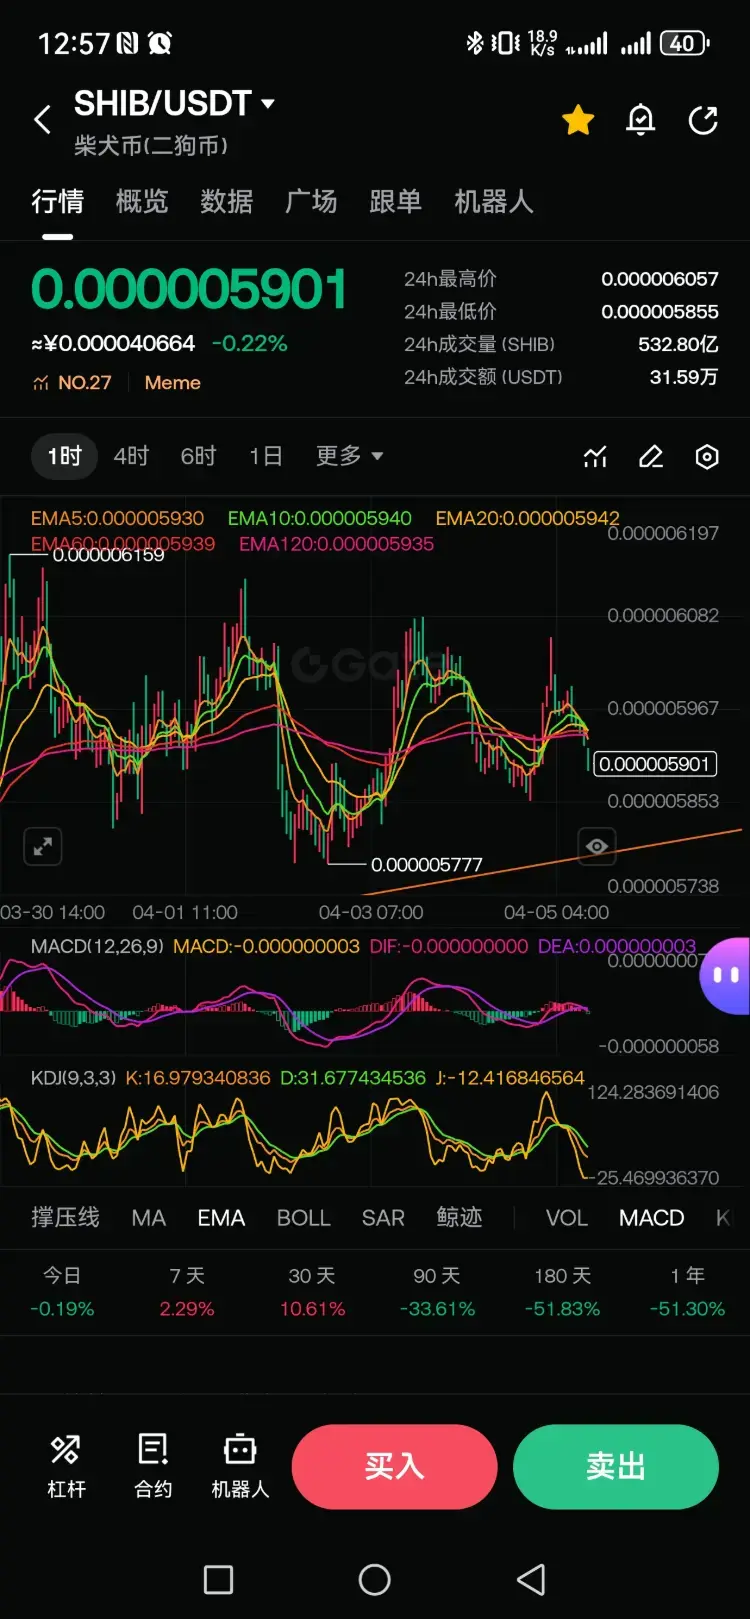The height and width of the screenshot is (1620, 750).
Task: Enable the 鲸迹 indicator
Action: (x=459, y=1218)
